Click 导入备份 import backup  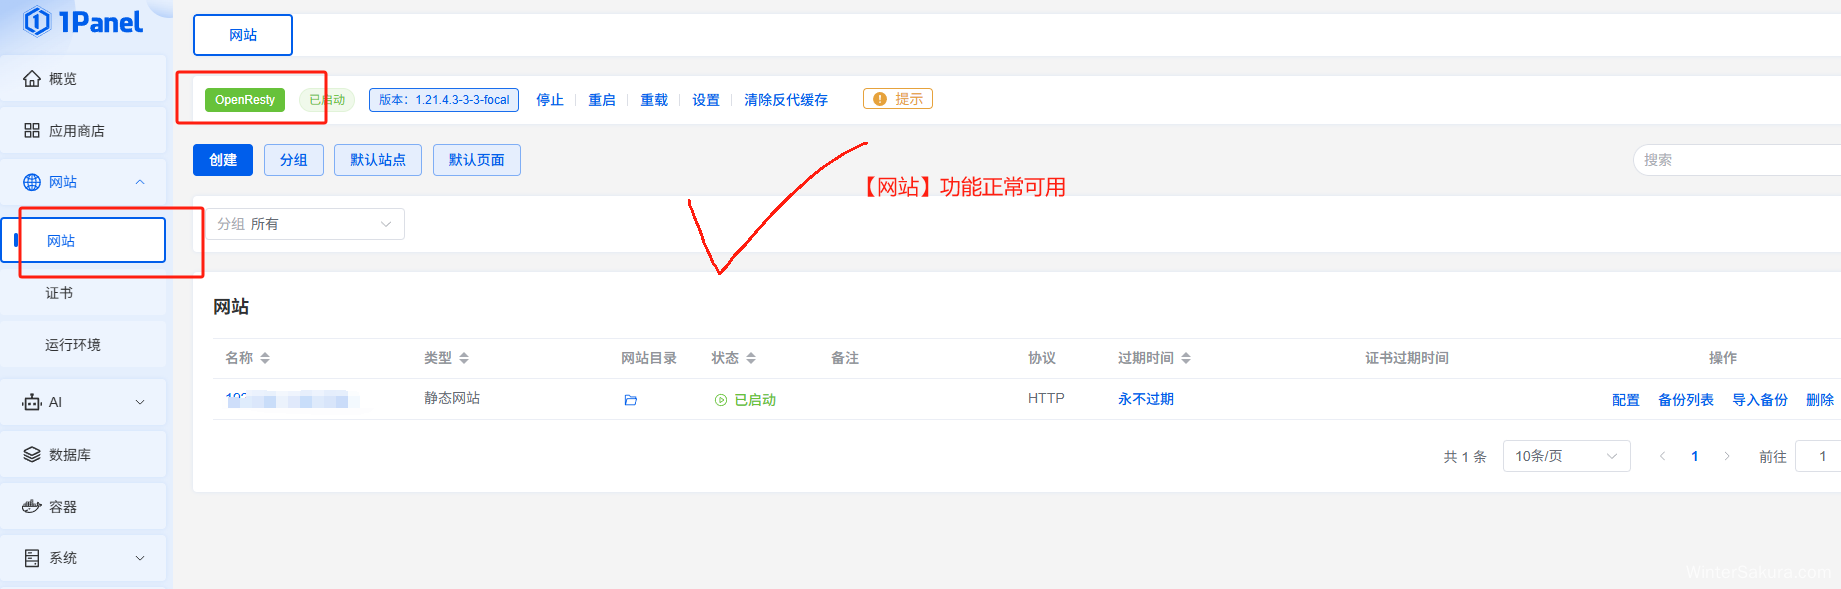(1760, 400)
